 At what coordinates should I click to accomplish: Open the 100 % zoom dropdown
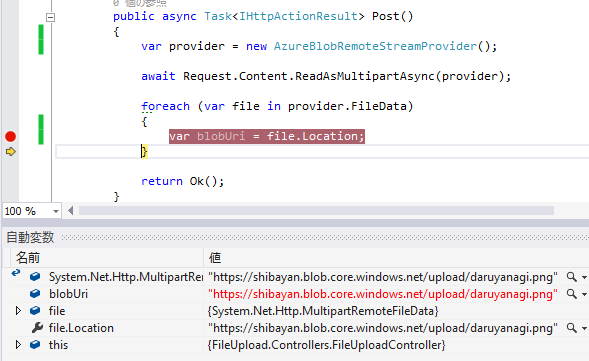tap(56, 211)
